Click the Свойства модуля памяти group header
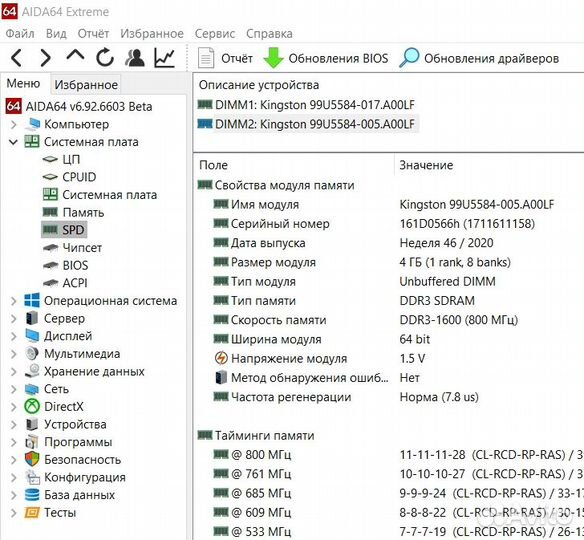Image resolution: width=584 pixels, height=540 pixels. tap(284, 185)
